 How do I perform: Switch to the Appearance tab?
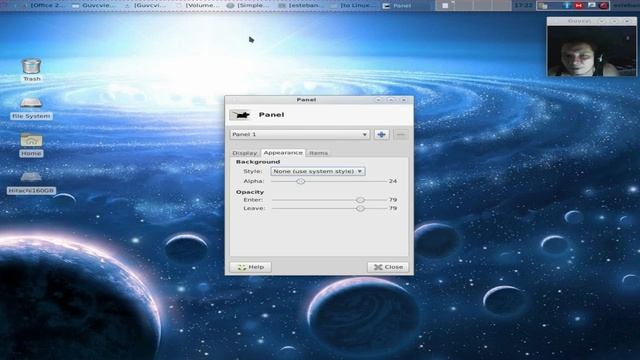click(x=283, y=153)
